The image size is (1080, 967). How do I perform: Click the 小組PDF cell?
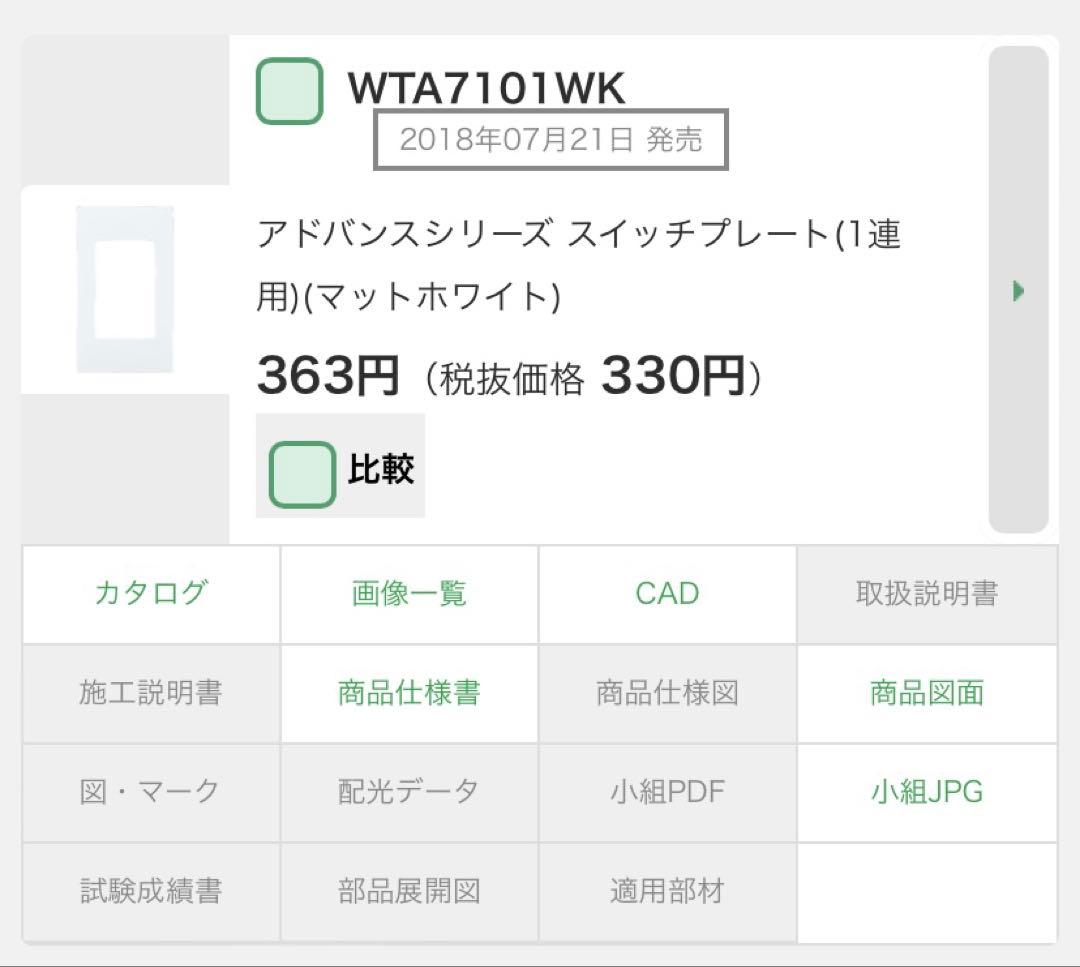coord(667,791)
